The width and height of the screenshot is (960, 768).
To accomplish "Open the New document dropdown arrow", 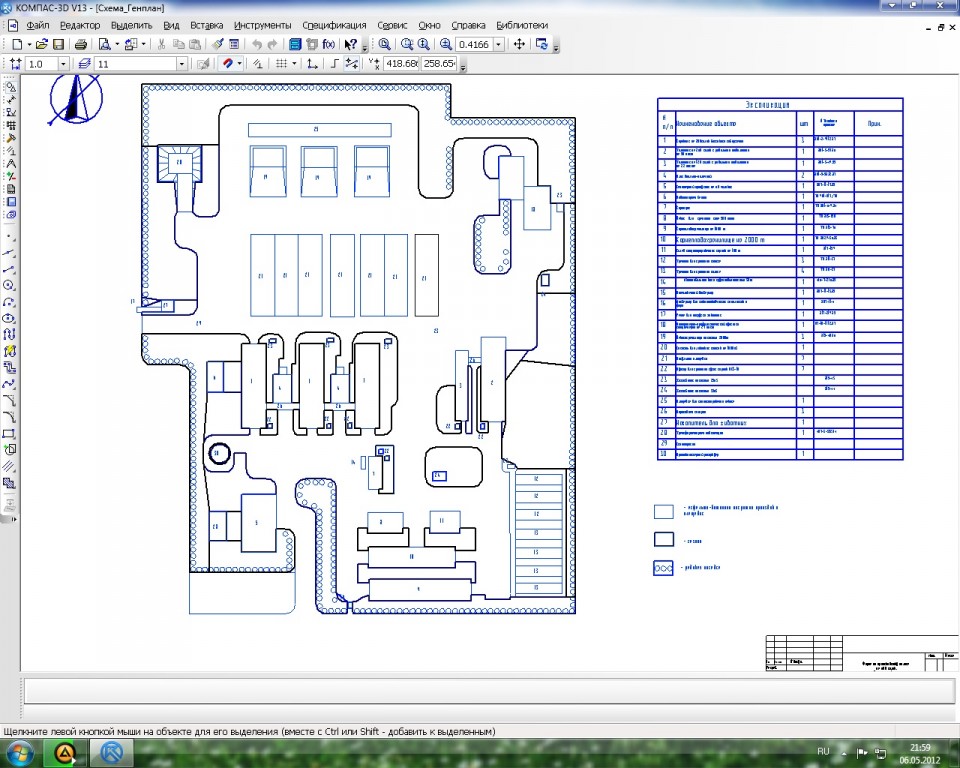I will pyautogui.click(x=29, y=44).
